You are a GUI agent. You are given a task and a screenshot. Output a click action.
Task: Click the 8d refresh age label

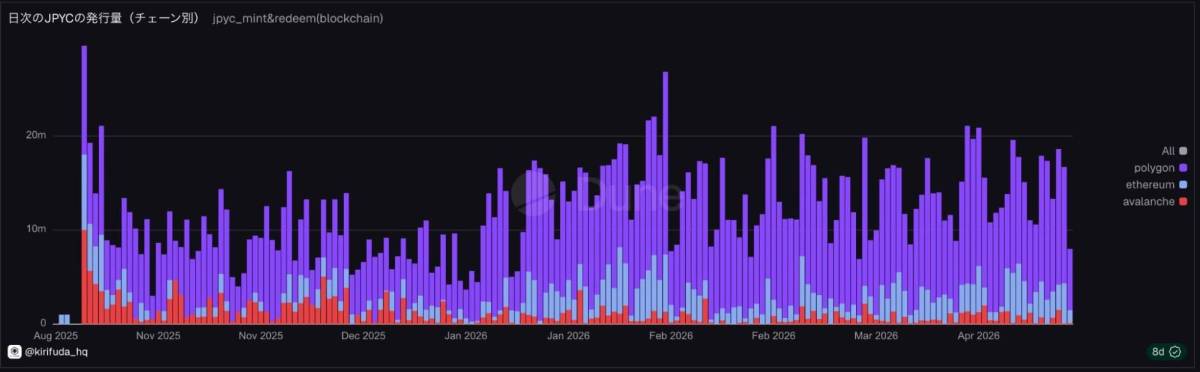(1158, 352)
